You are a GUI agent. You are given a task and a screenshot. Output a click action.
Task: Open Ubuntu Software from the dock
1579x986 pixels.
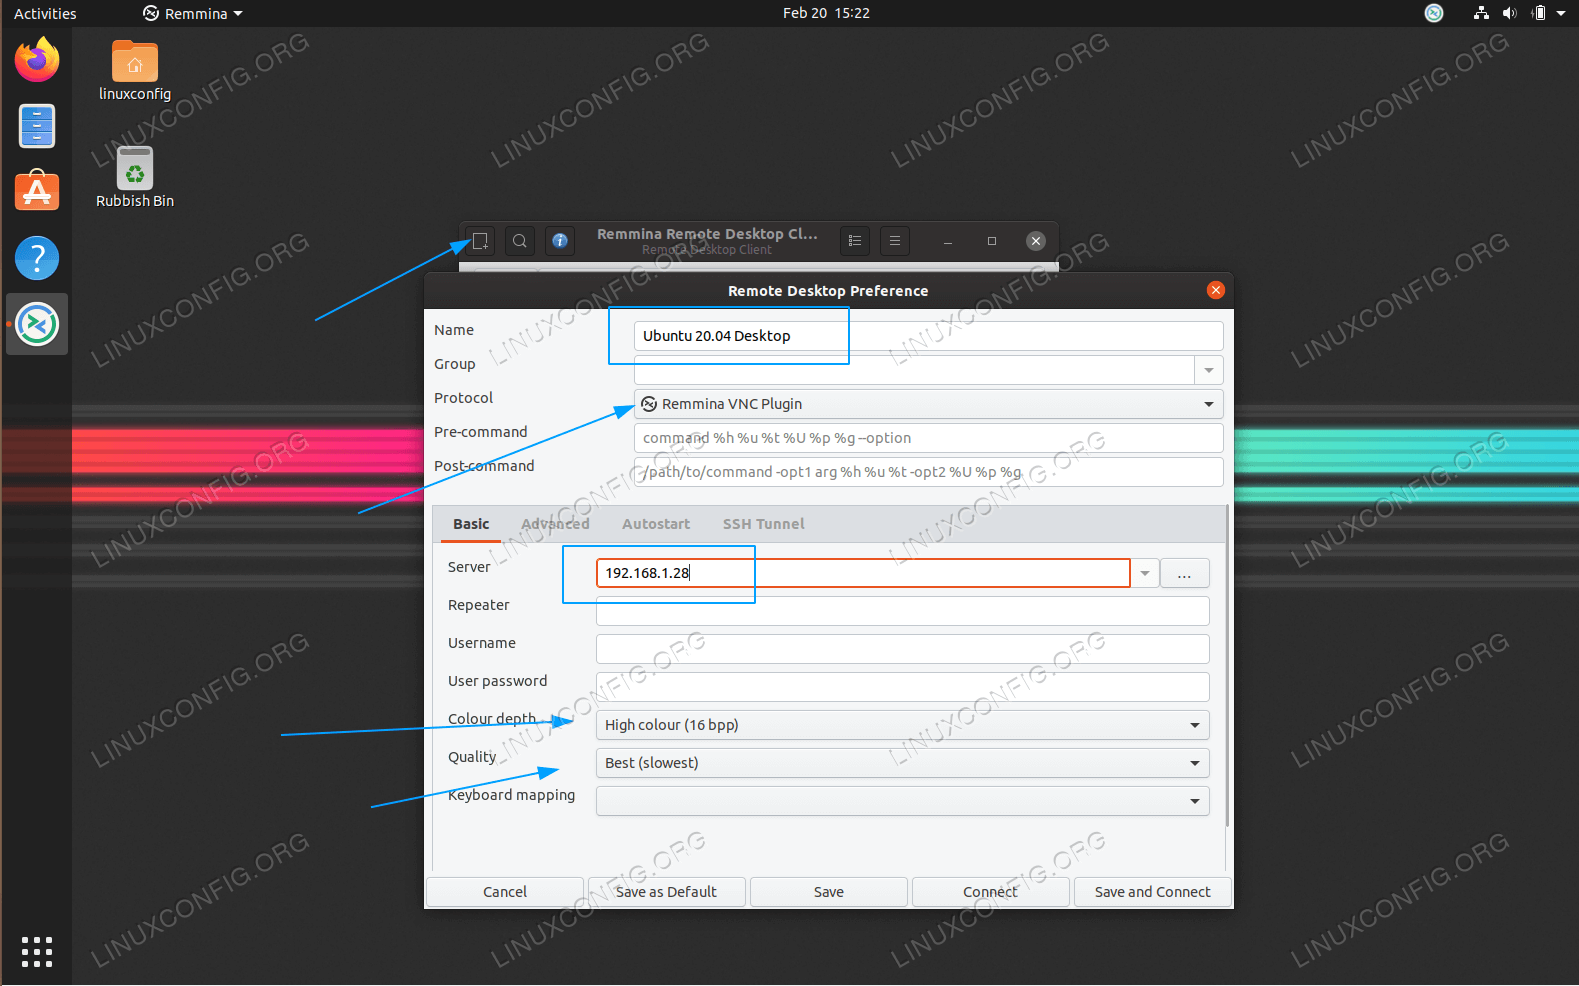coord(37,191)
